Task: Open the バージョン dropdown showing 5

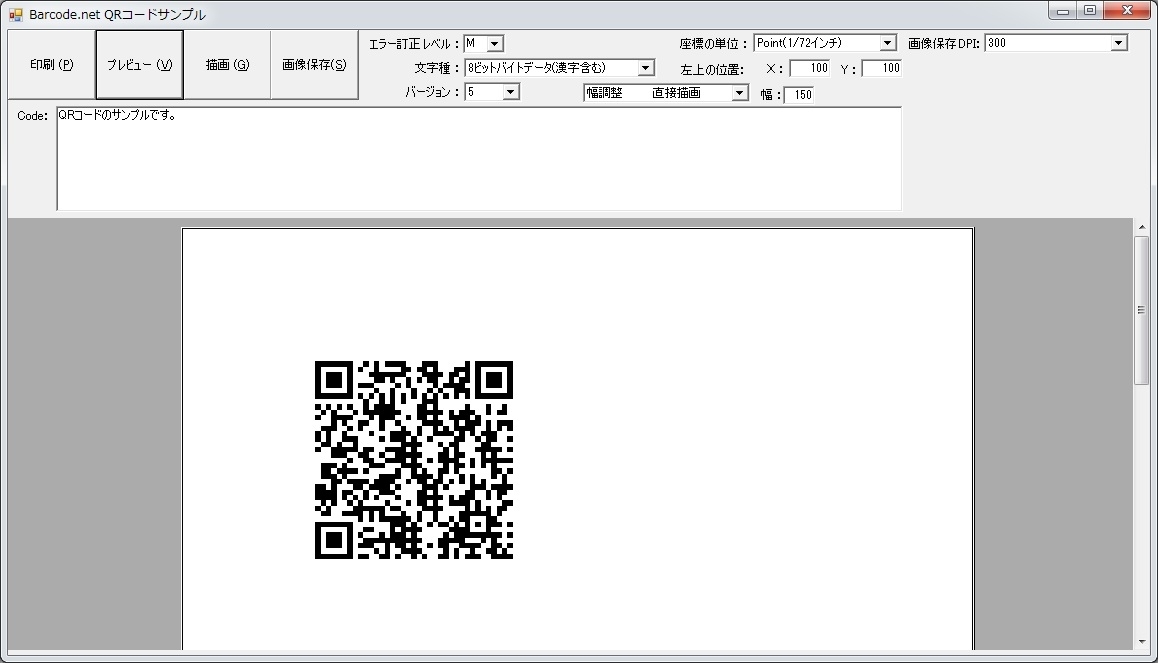Action: (492, 92)
